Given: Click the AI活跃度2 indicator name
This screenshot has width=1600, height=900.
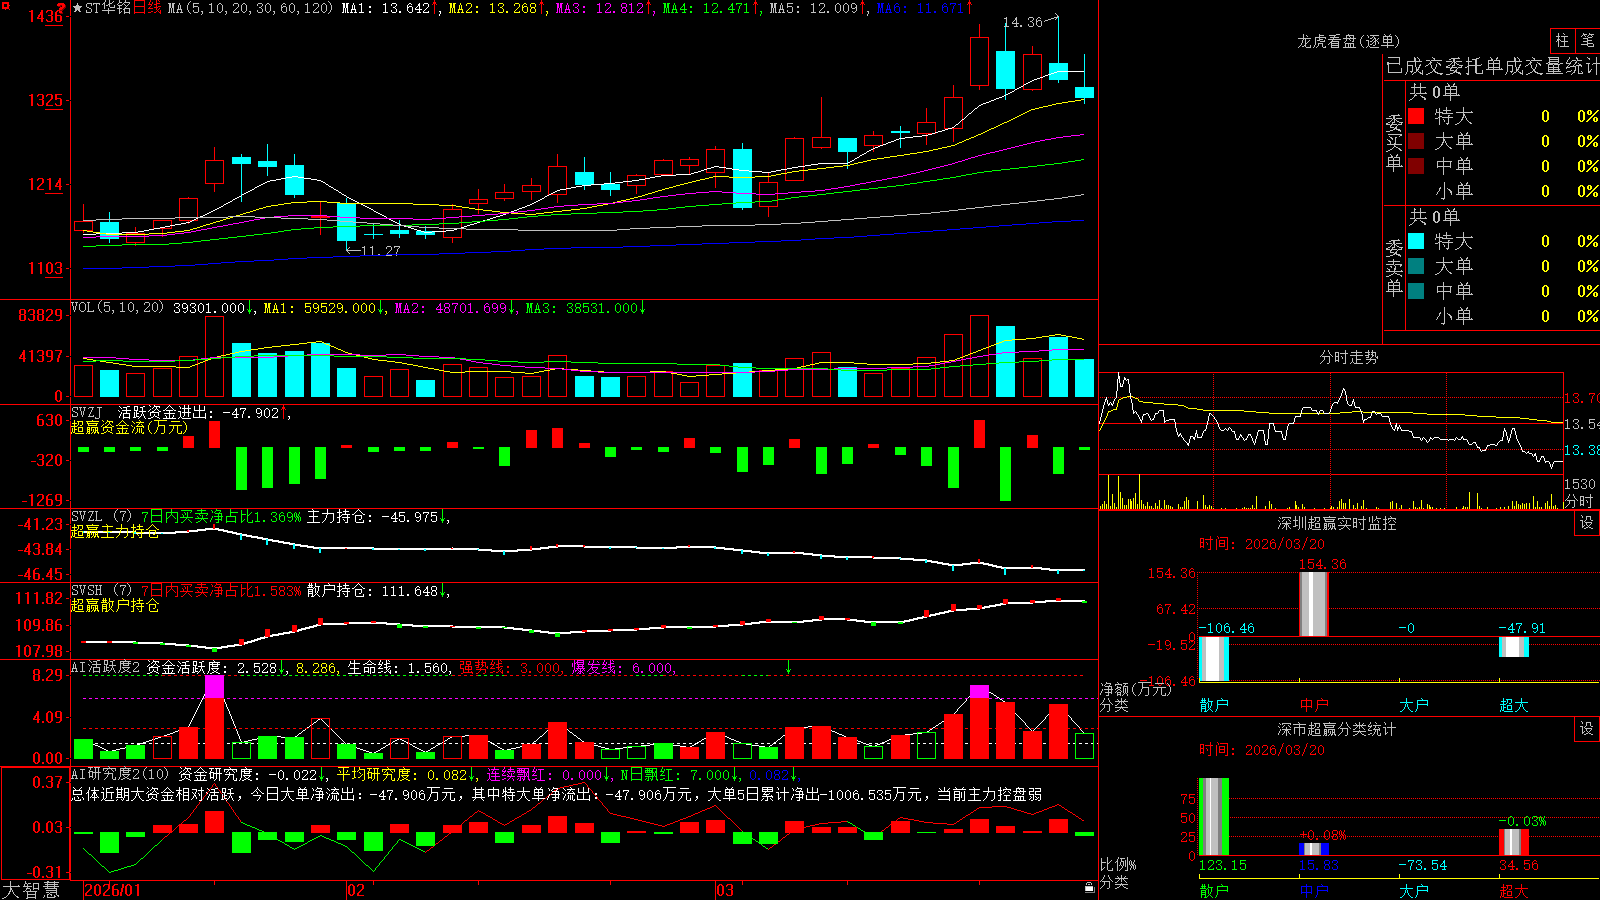Looking at the screenshot, I should [x=105, y=667].
